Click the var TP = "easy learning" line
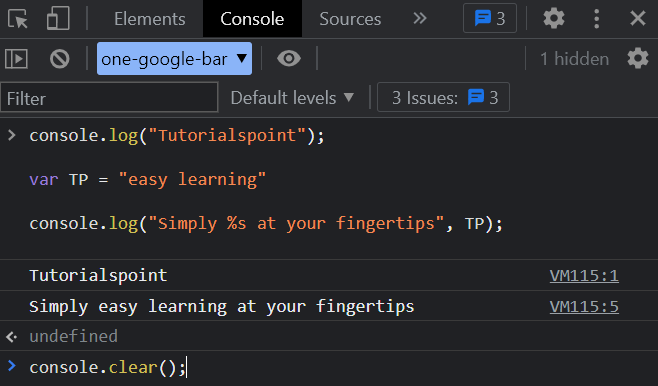Image resolution: width=658 pixels, height=386 pixels. [x=147, y=180]
